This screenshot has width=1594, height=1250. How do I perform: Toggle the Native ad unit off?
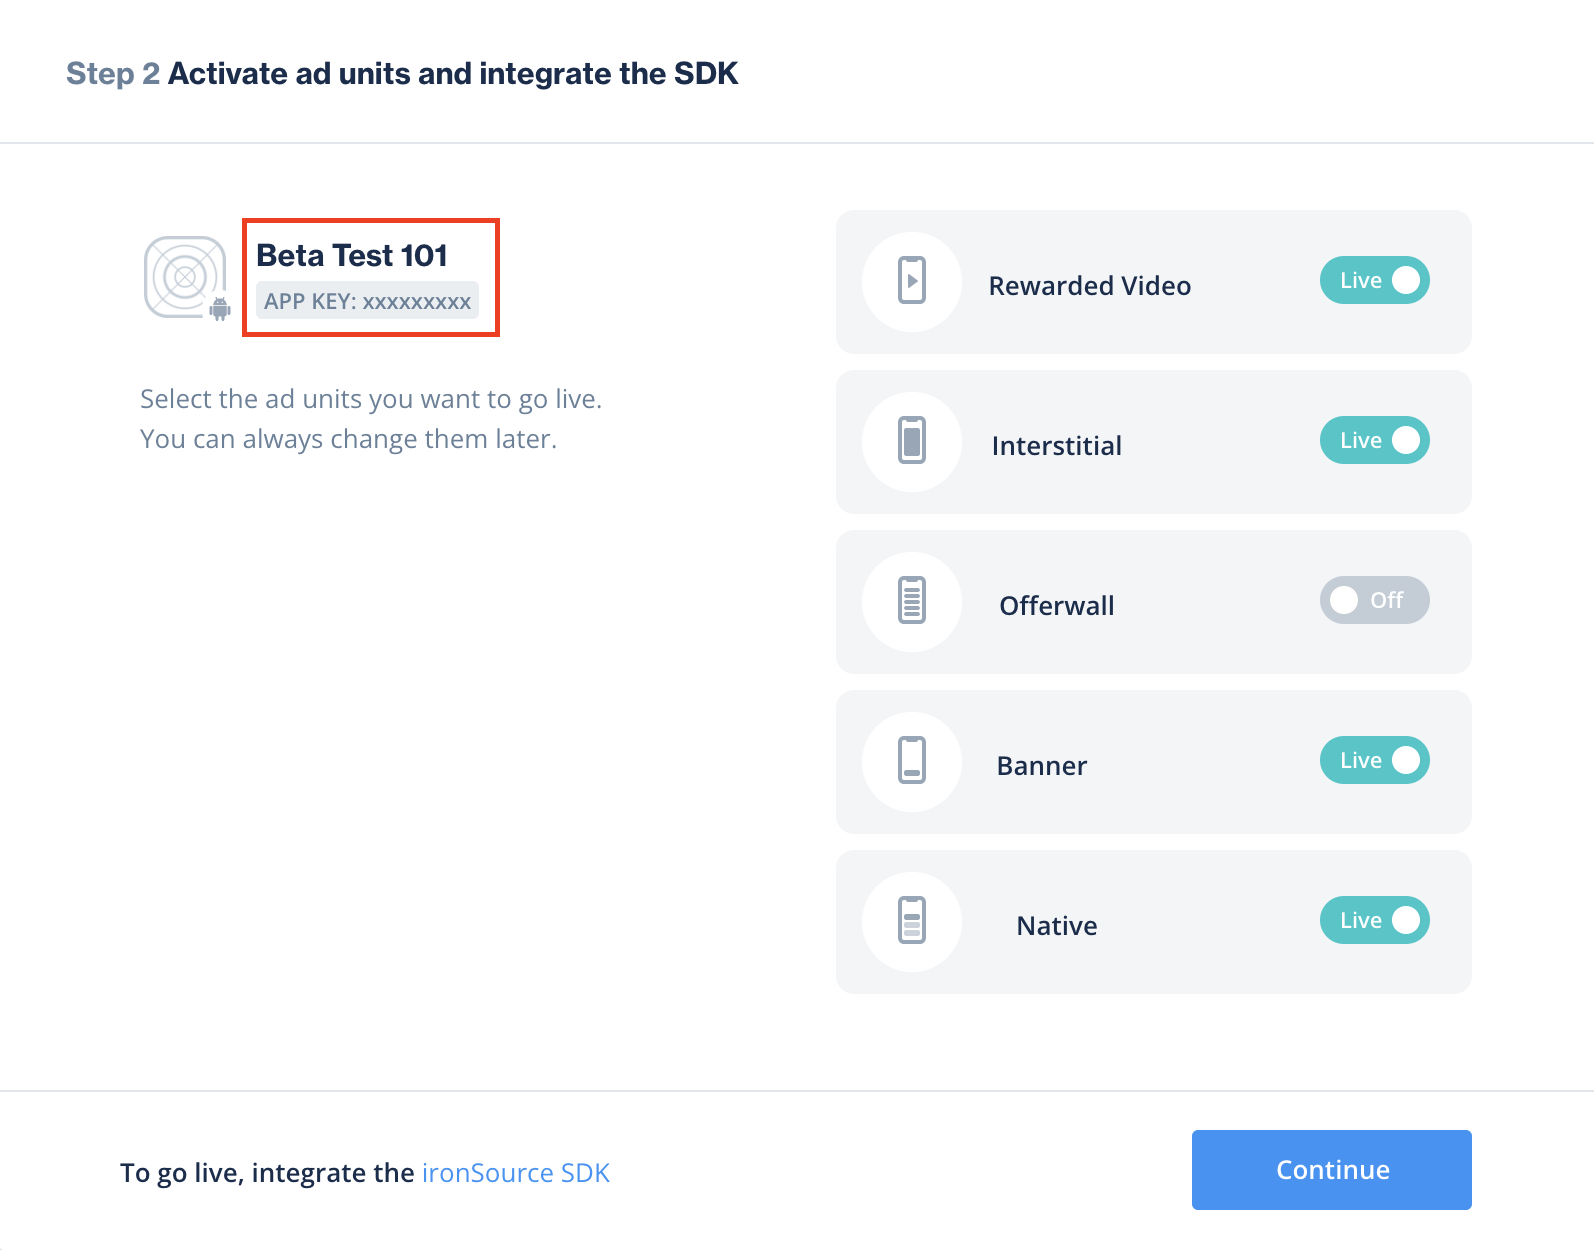click(x=1374, y=921)
